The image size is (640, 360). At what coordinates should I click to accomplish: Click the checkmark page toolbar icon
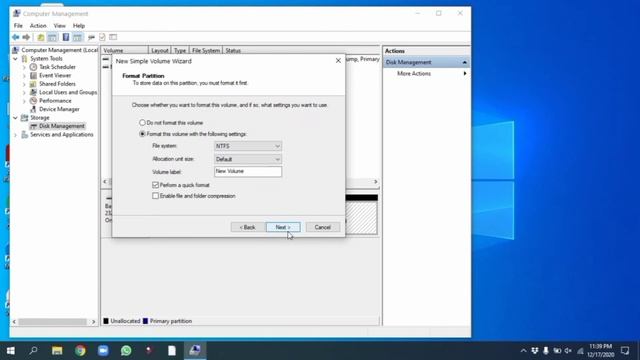102,38
